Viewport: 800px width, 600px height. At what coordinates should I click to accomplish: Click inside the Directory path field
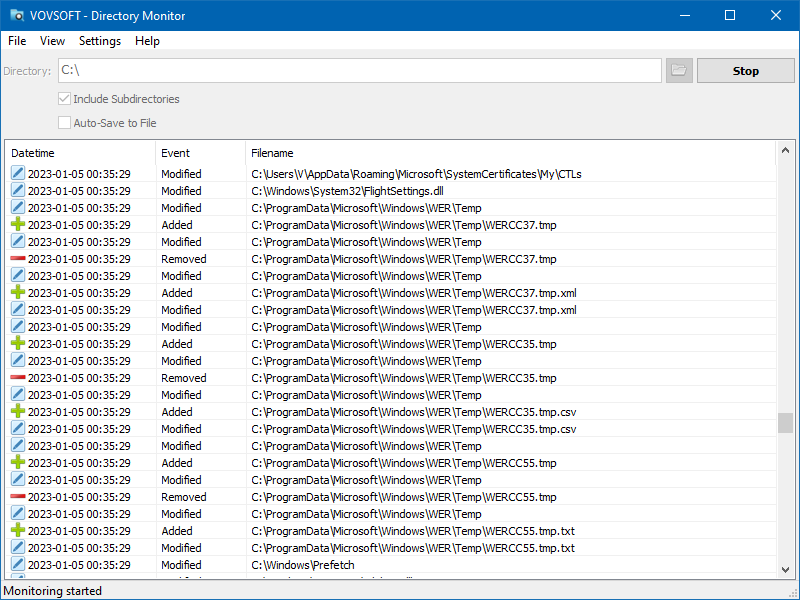tap(350, 70)
